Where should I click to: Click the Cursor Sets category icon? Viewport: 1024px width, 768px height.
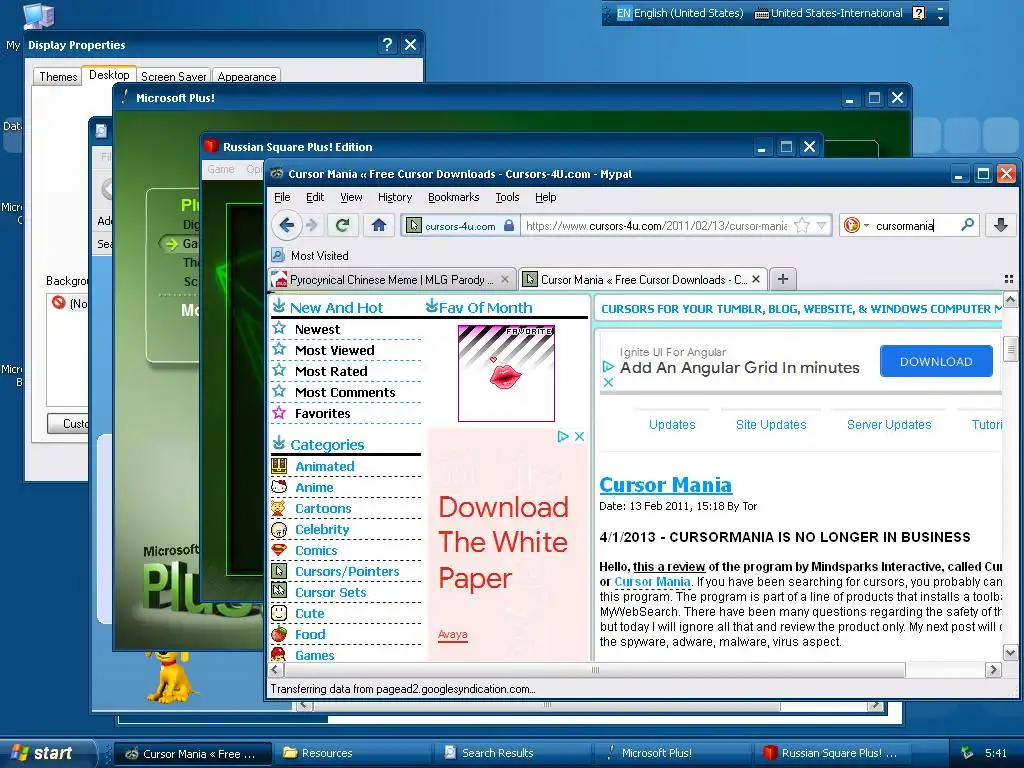(279, 592)
